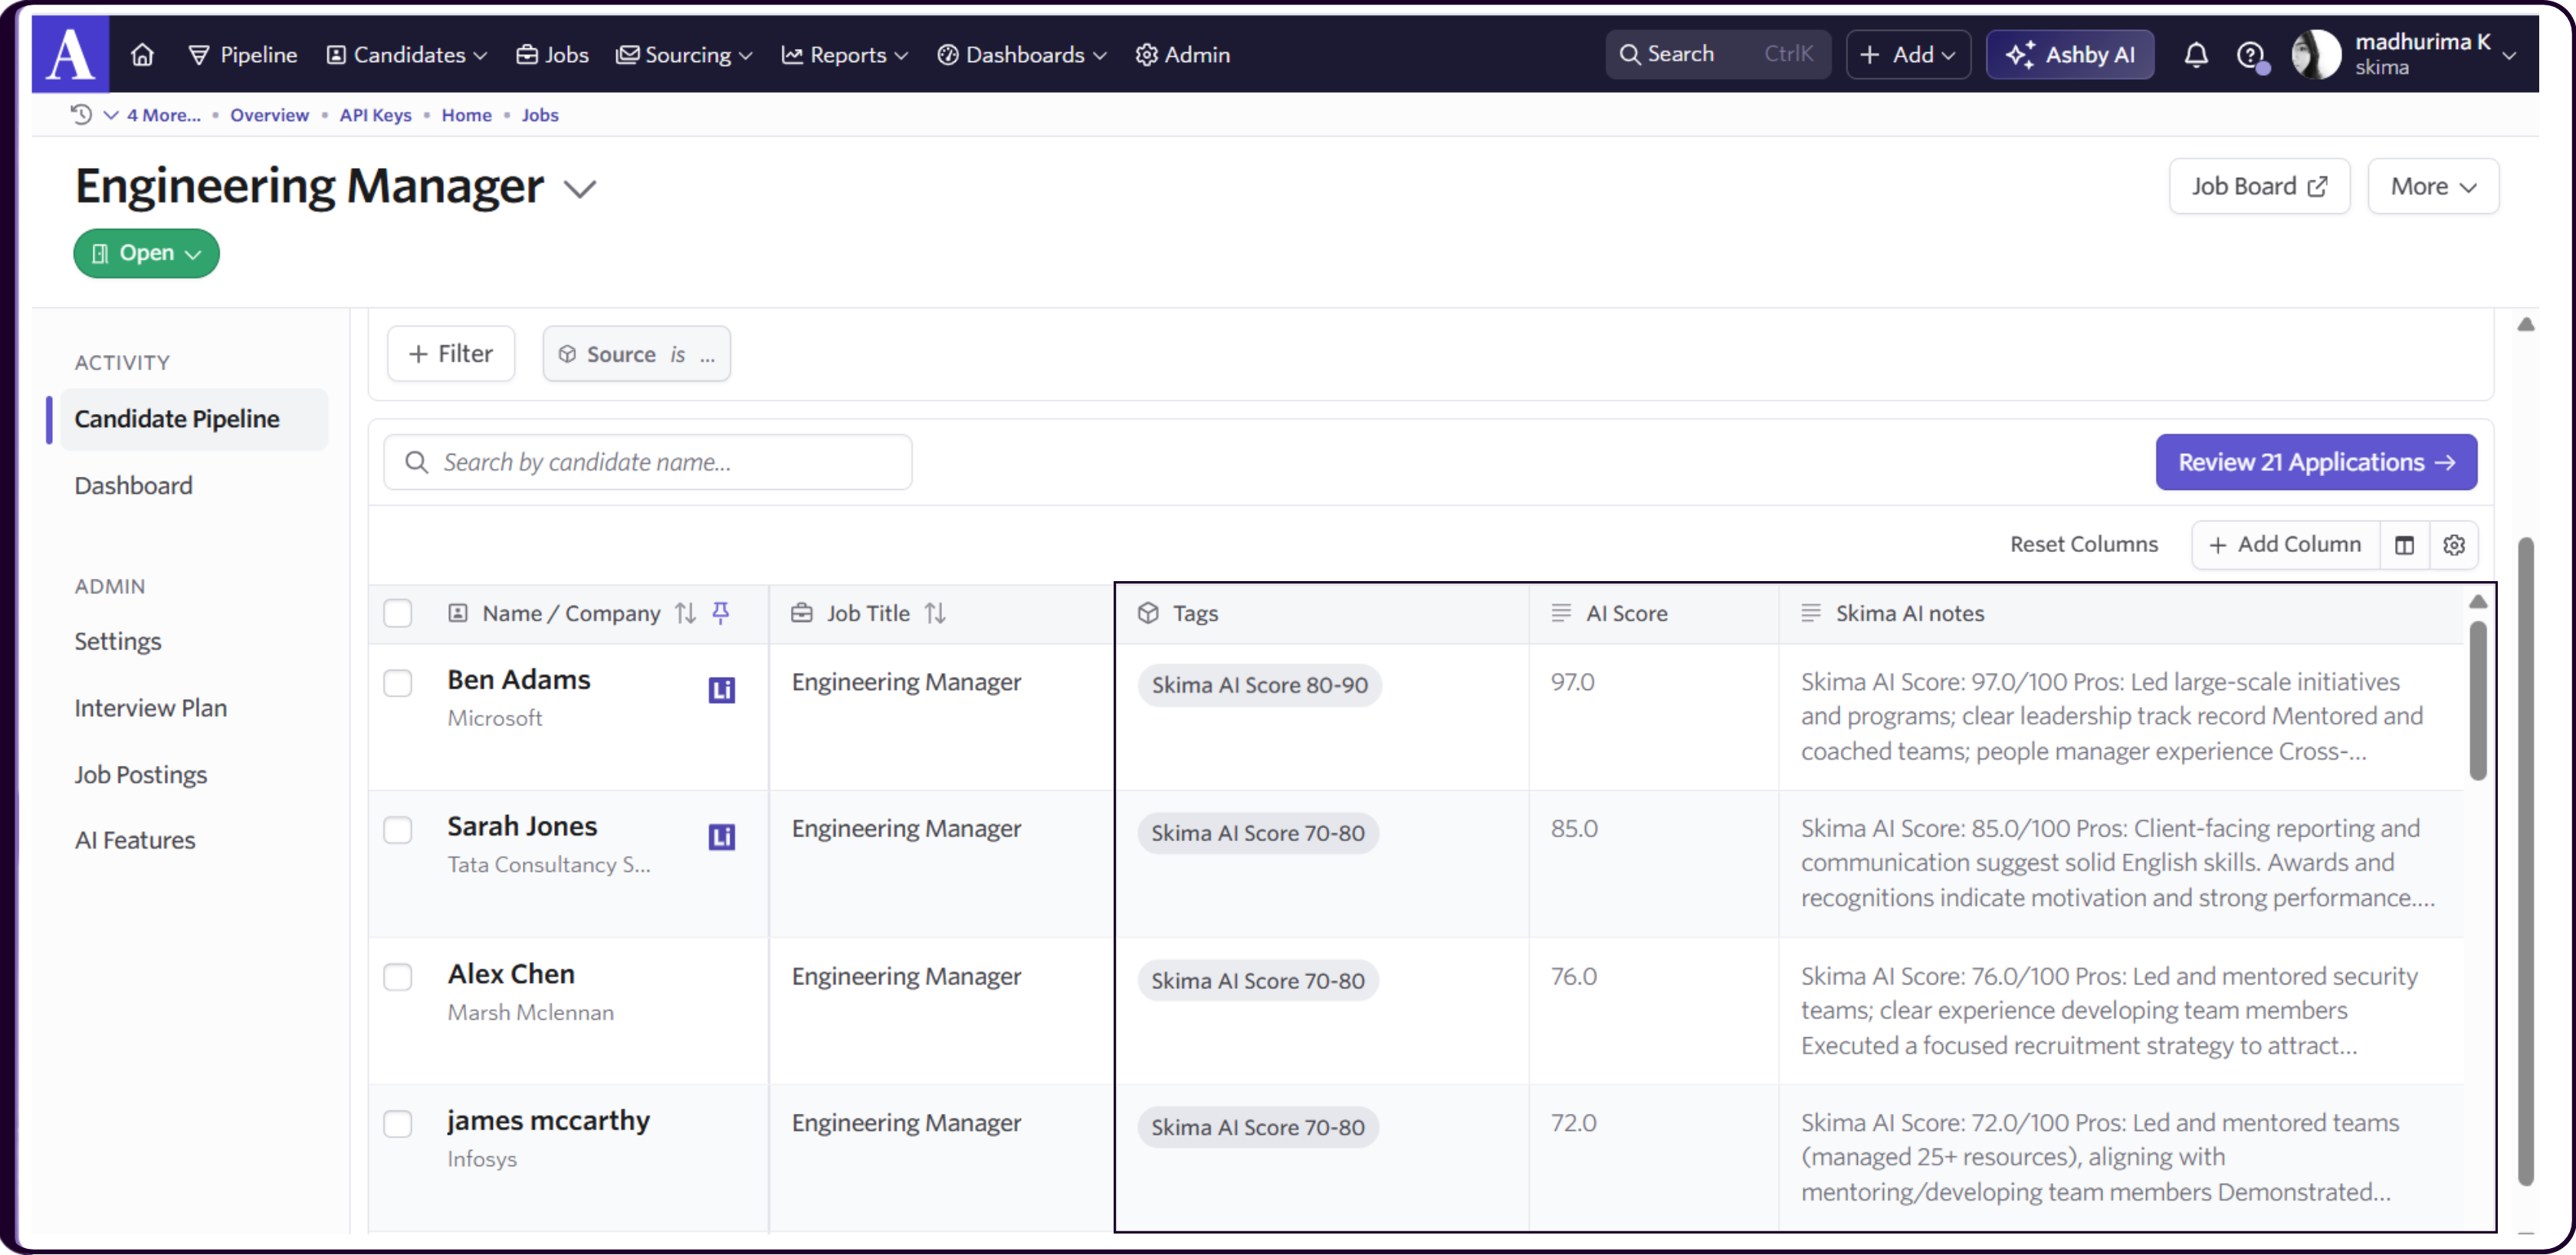Click Add Column button
Image resolution: width=2576 pixels, height=1255 pixels.
click(x=2285, y=544)
